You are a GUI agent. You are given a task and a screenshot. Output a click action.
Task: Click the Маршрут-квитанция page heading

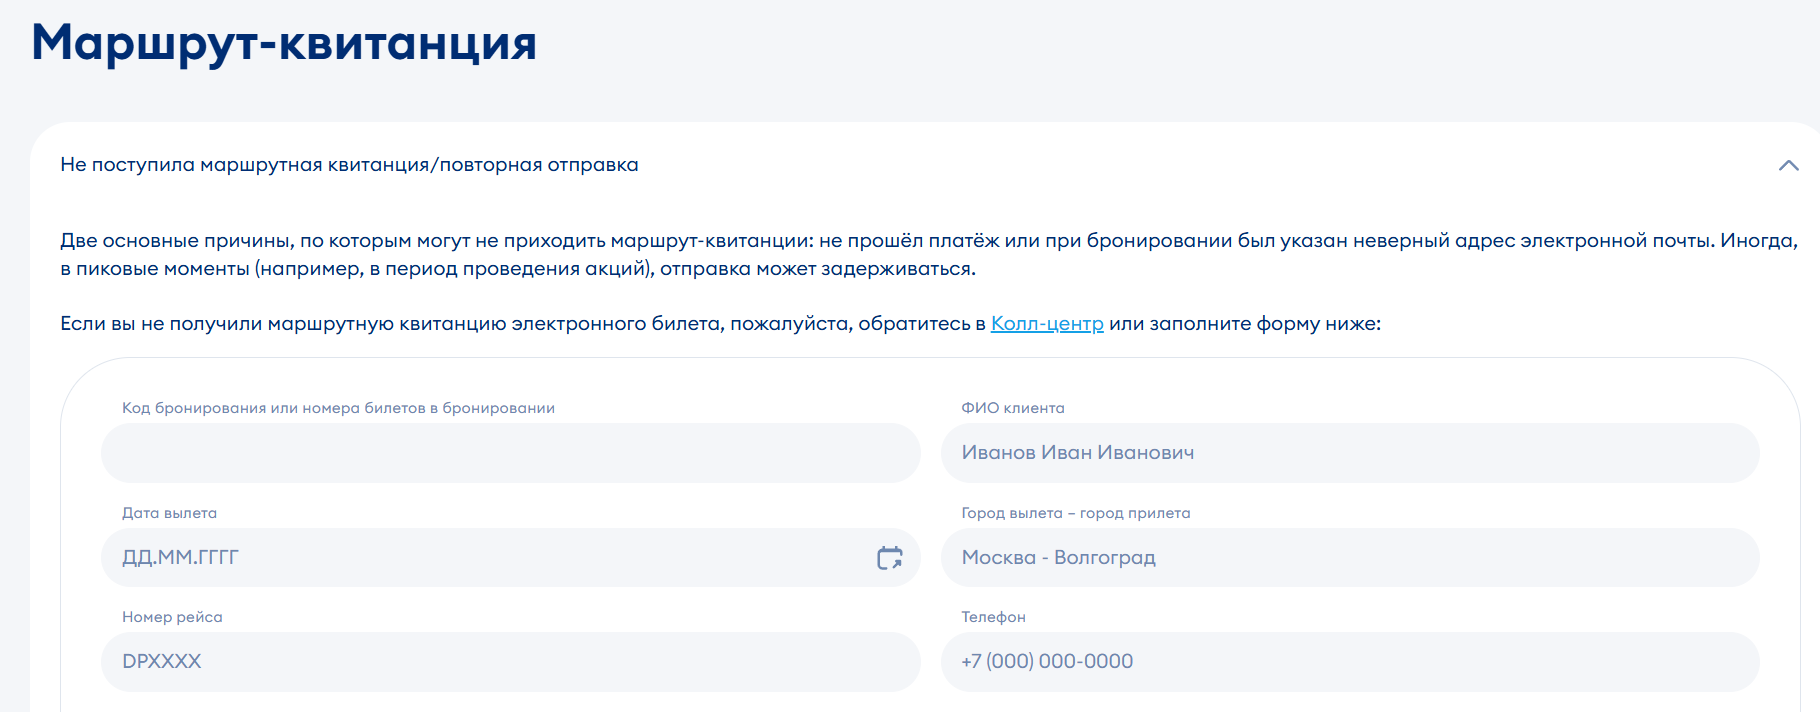(284, 43)
